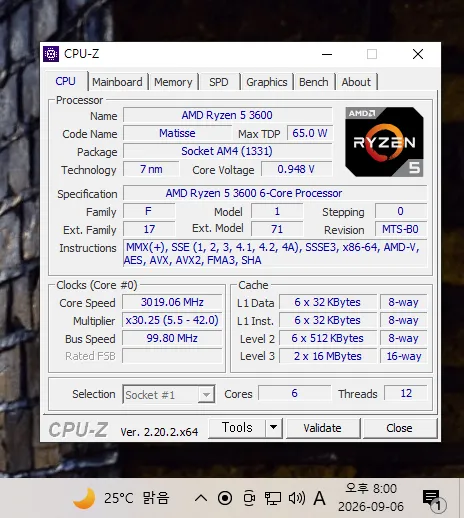Switch input language via the A indicator
This screenshot has width=464, height=518.
320,498
